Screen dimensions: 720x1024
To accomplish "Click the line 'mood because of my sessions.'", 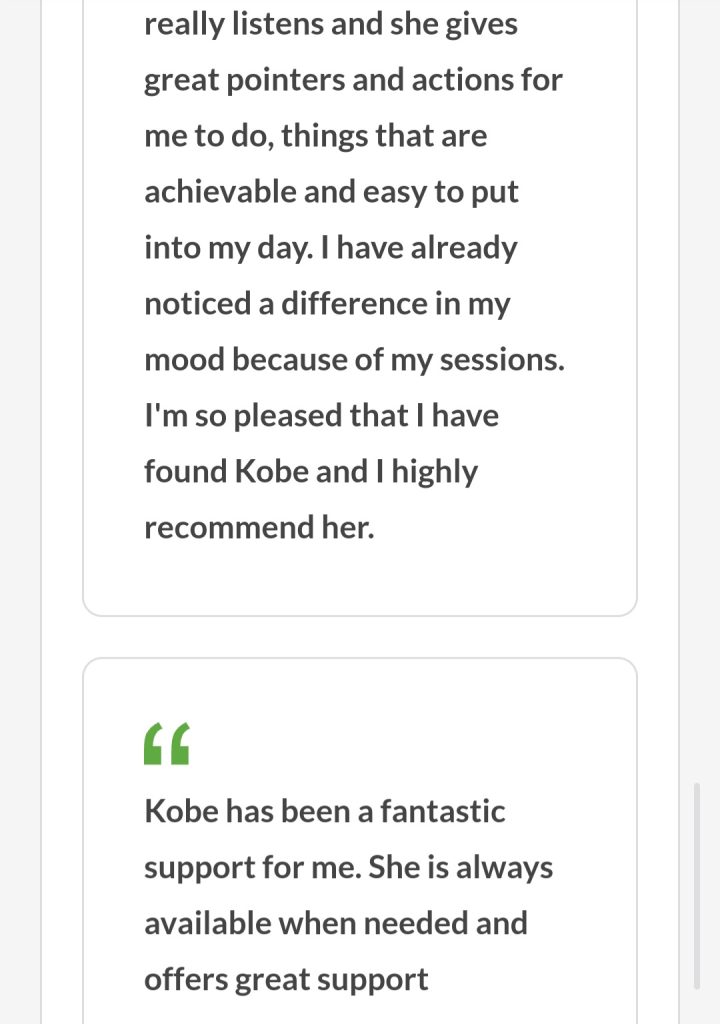I will 354,360.
